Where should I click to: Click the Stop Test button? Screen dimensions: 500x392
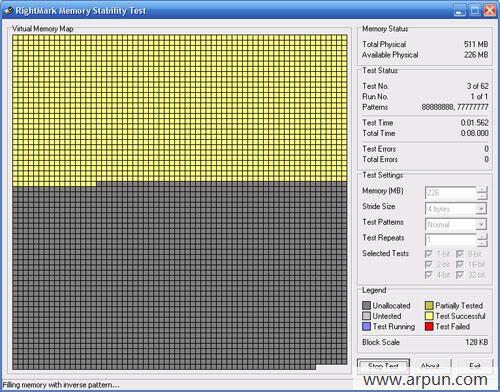tap(383, 366)
